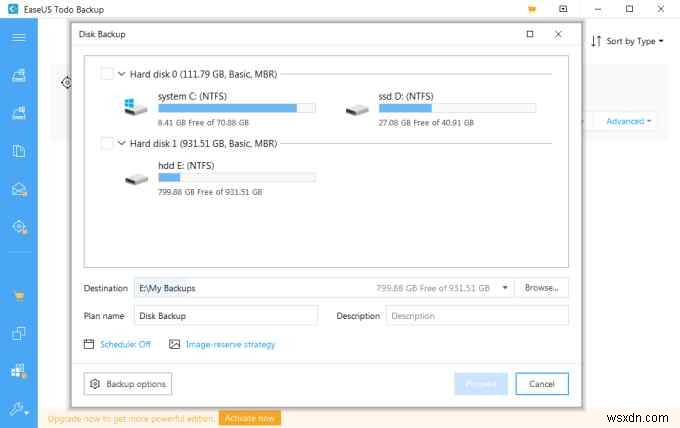The height and width of the screenshot is (428, 680).
Task: Select Disk/Partition Backup sidebar icon
Action: click(x=19, y=75)
